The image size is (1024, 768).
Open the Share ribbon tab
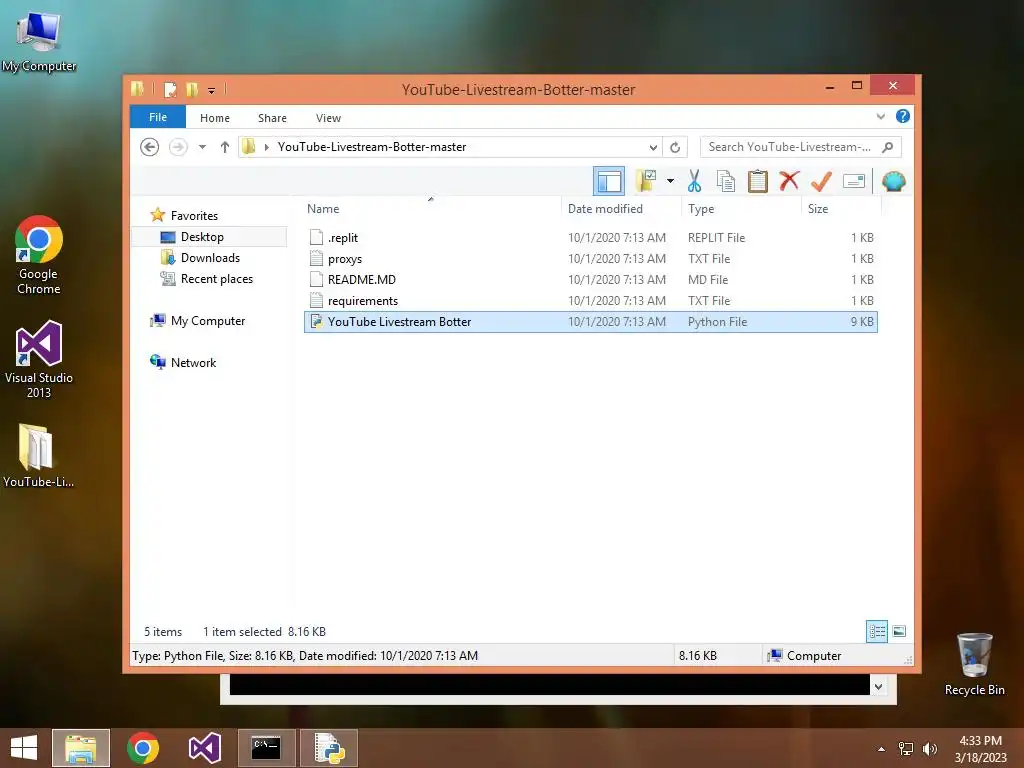272,118
